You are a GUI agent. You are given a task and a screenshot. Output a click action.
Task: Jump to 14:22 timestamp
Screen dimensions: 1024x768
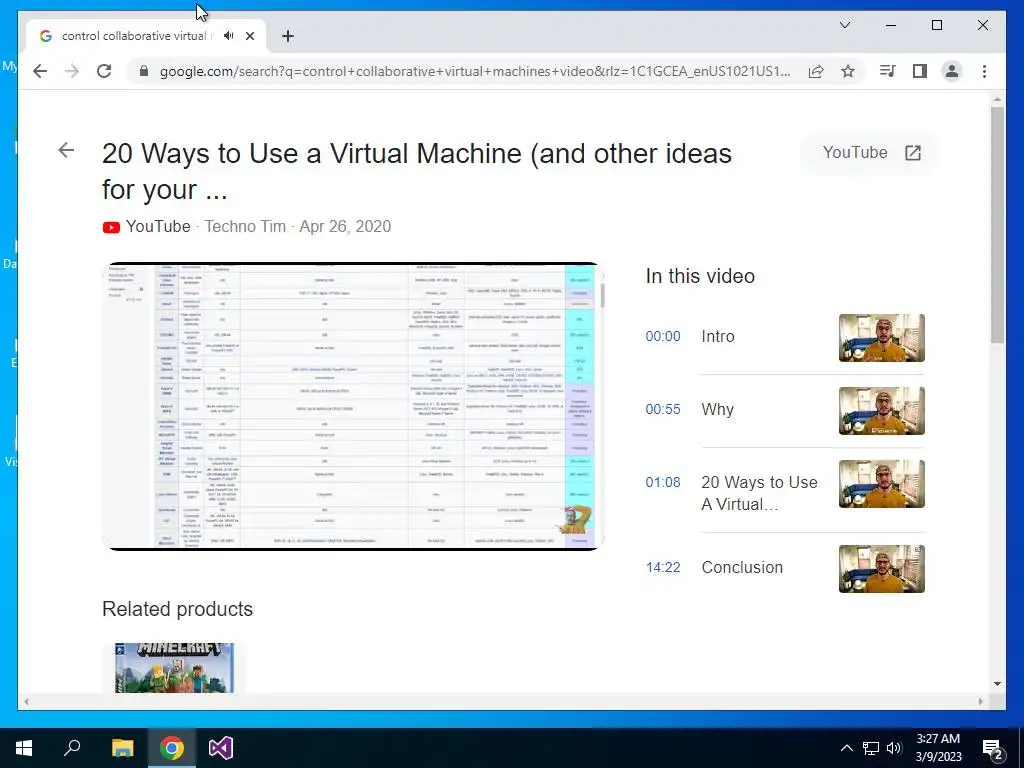click(663, 568)
